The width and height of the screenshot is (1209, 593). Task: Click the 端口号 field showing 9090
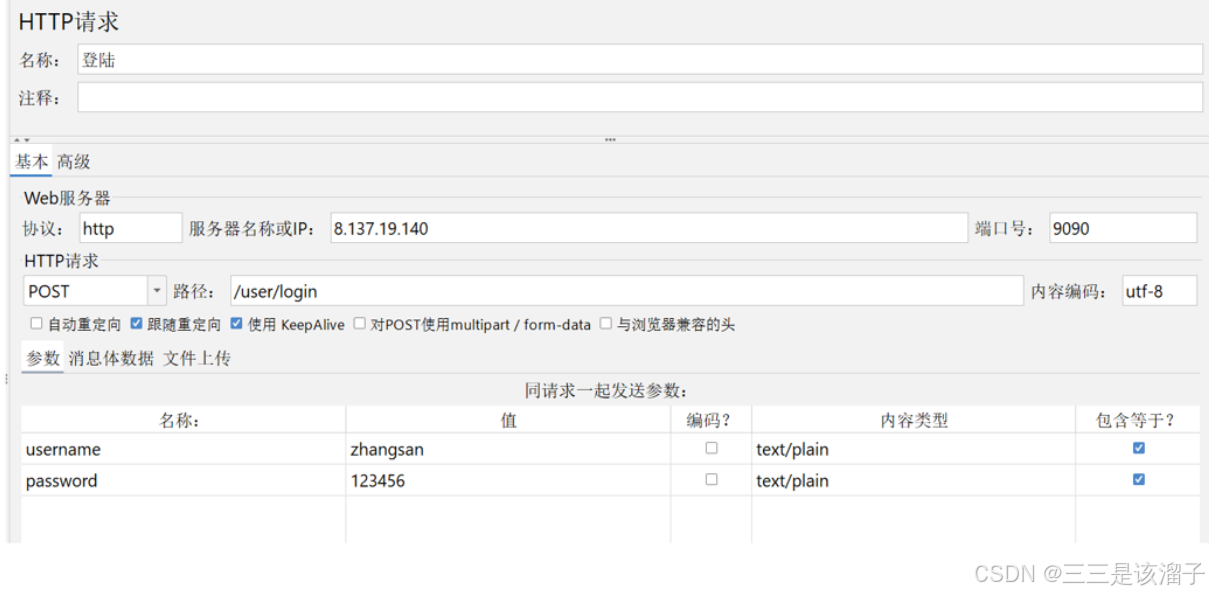[1122, 228]
